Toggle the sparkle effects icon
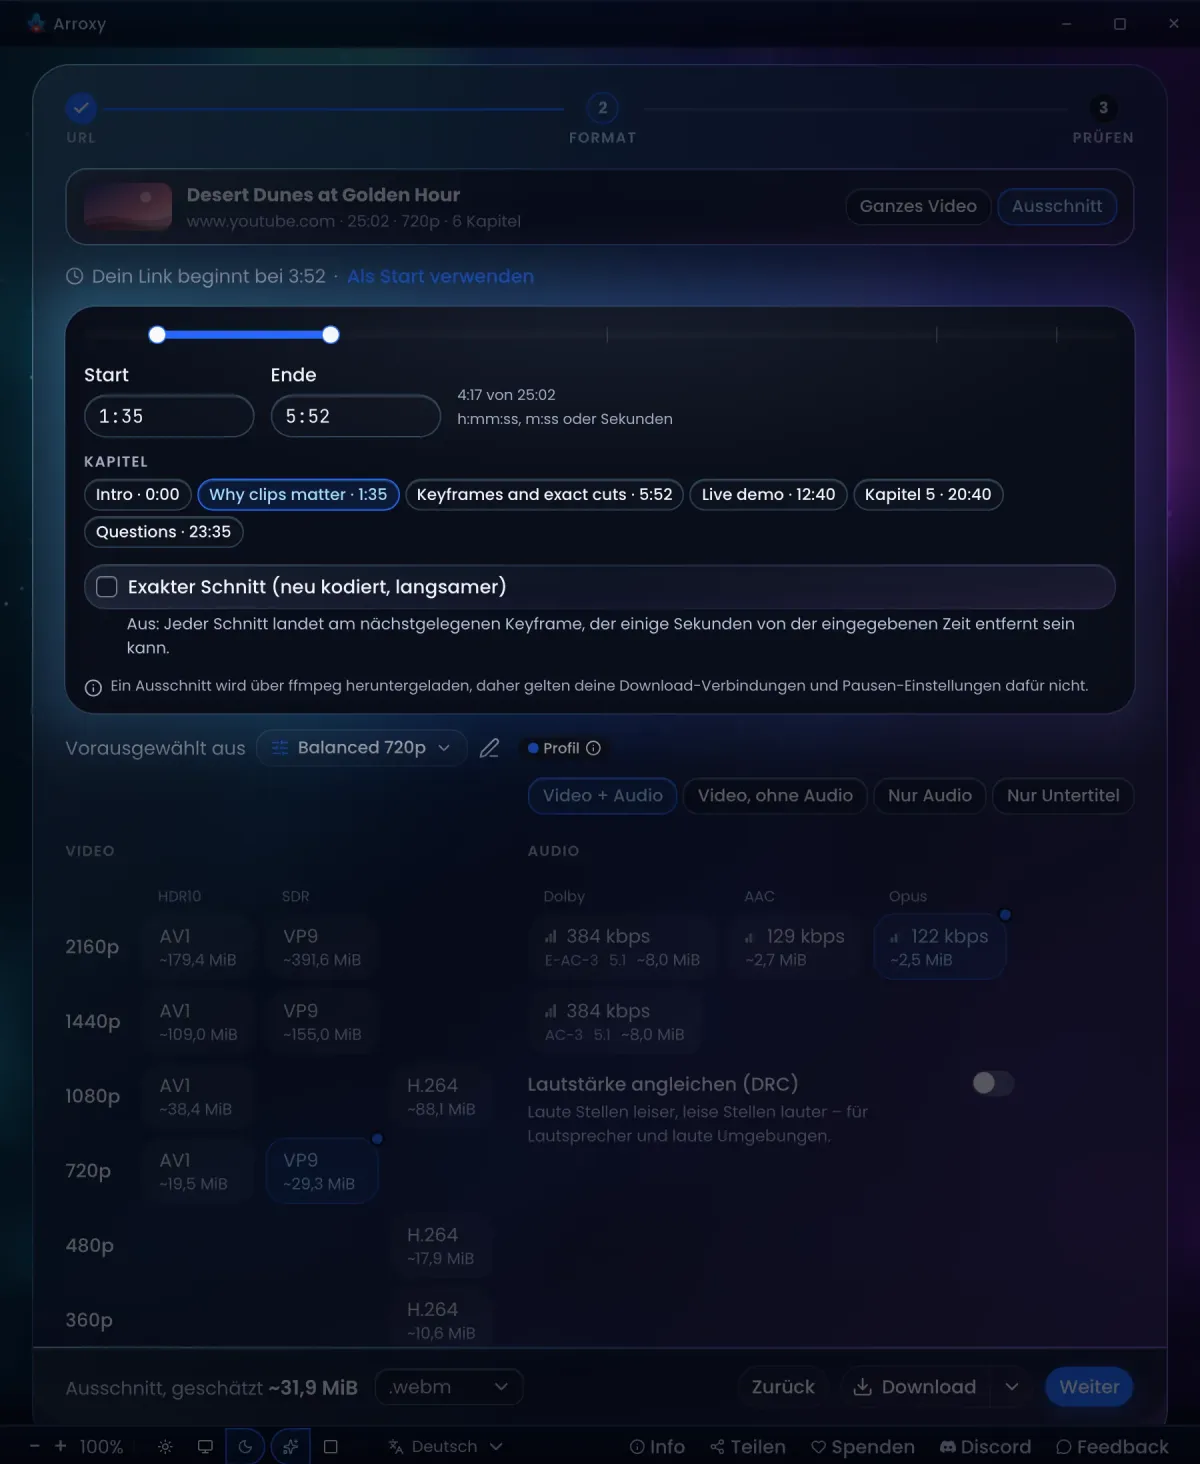The width and height of the screenshot is (1200, 1464). [x=290, y=1447]
